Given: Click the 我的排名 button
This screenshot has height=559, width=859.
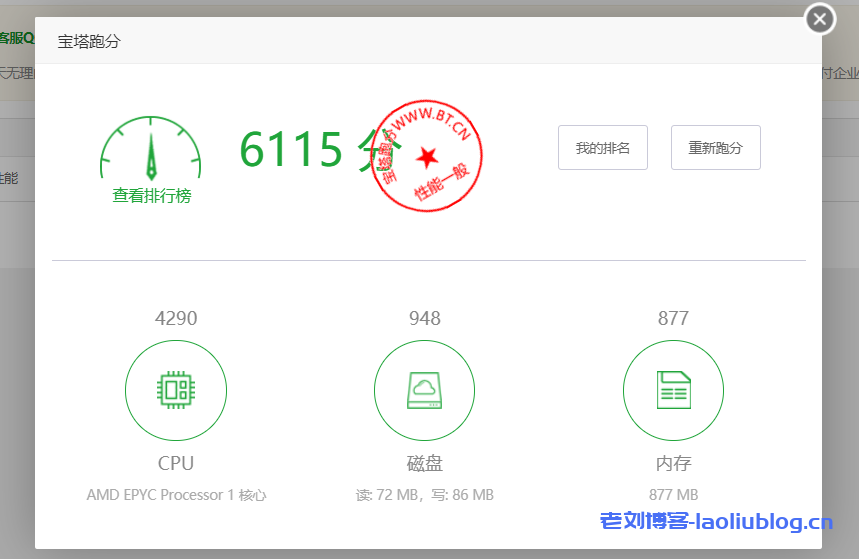Looking at the screenshot, I should point(603,147).
